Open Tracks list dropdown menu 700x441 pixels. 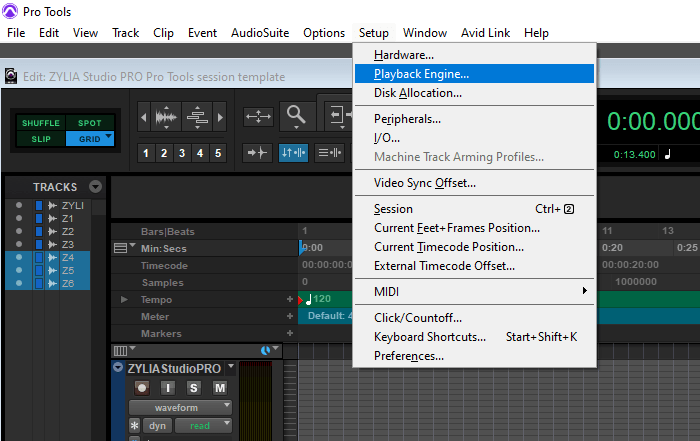coord(95,187)
